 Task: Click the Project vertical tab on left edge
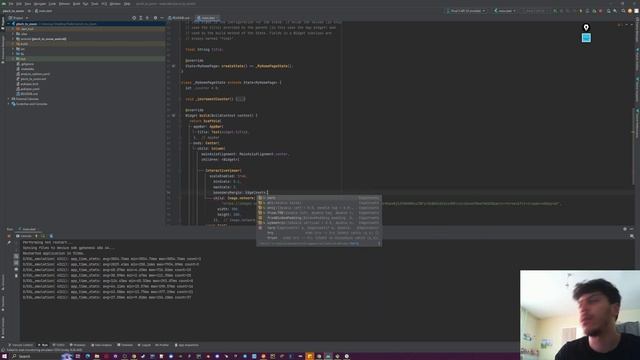[x=2, y=22]
